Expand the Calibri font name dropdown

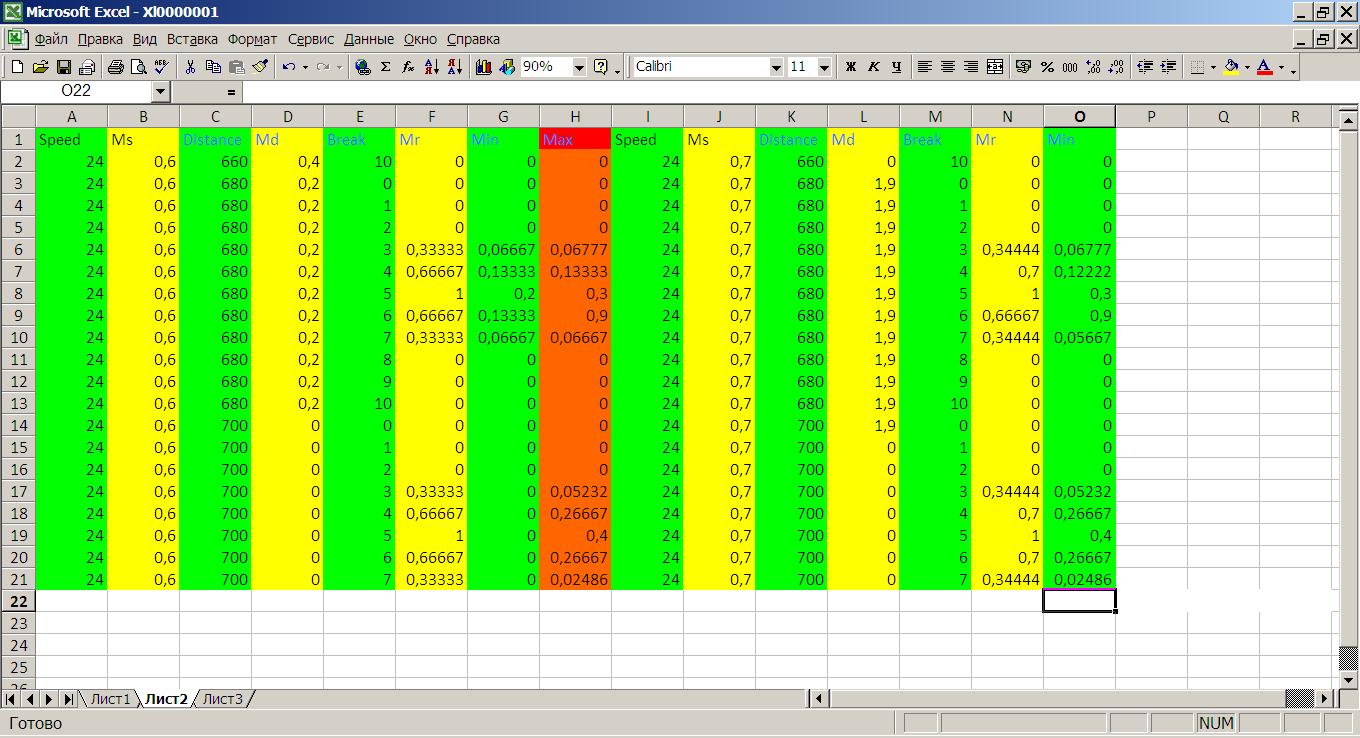776,67
